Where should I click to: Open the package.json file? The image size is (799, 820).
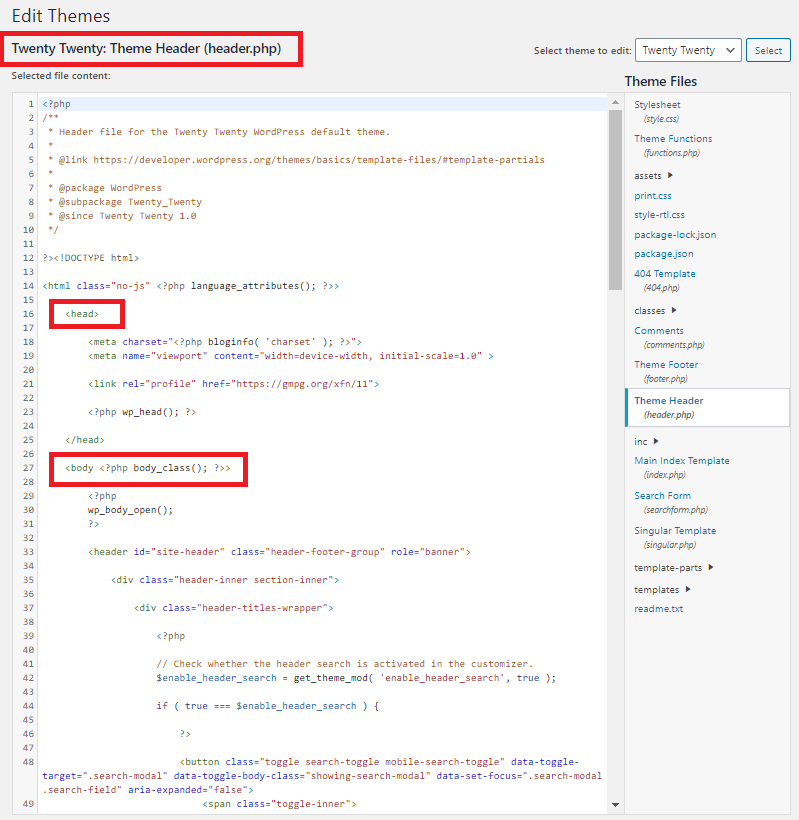664,254
